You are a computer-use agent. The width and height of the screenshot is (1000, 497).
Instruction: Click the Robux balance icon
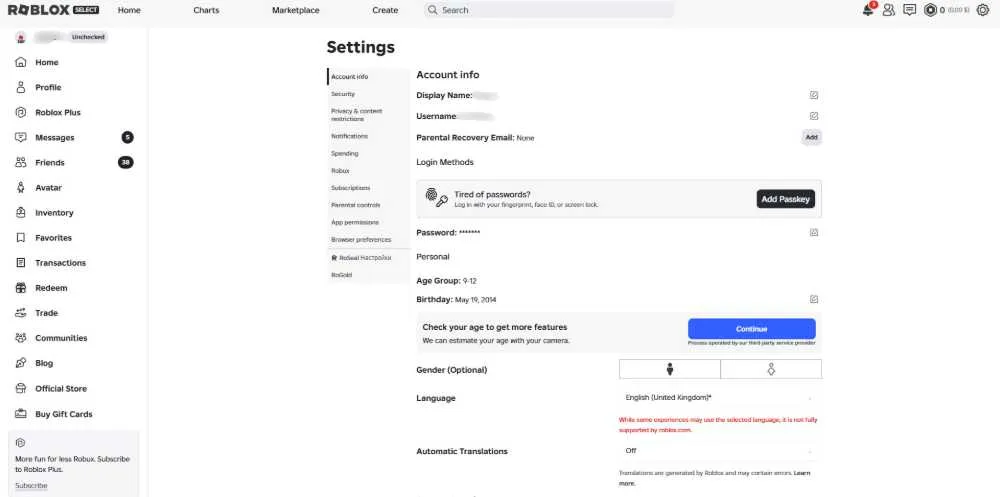(x=930, y=10)
